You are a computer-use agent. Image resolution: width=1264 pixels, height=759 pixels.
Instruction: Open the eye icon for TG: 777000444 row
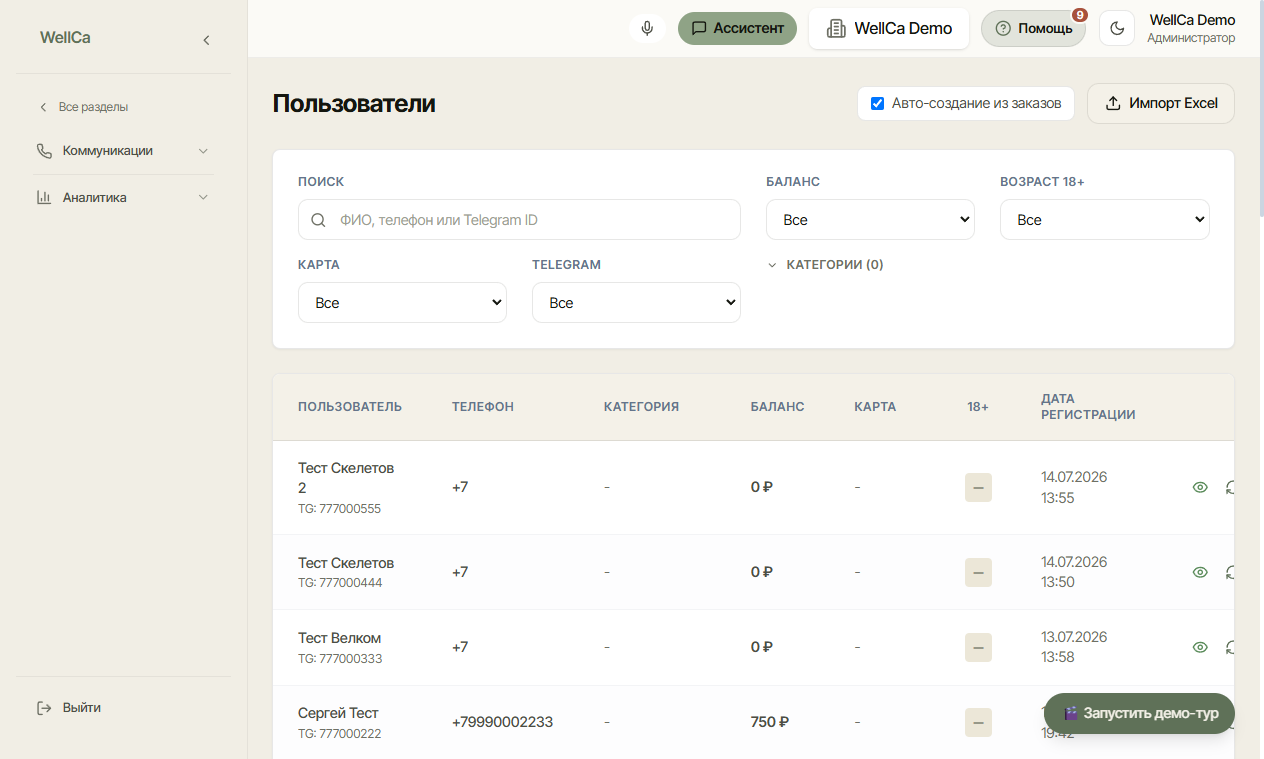[x=1200, y=572]
